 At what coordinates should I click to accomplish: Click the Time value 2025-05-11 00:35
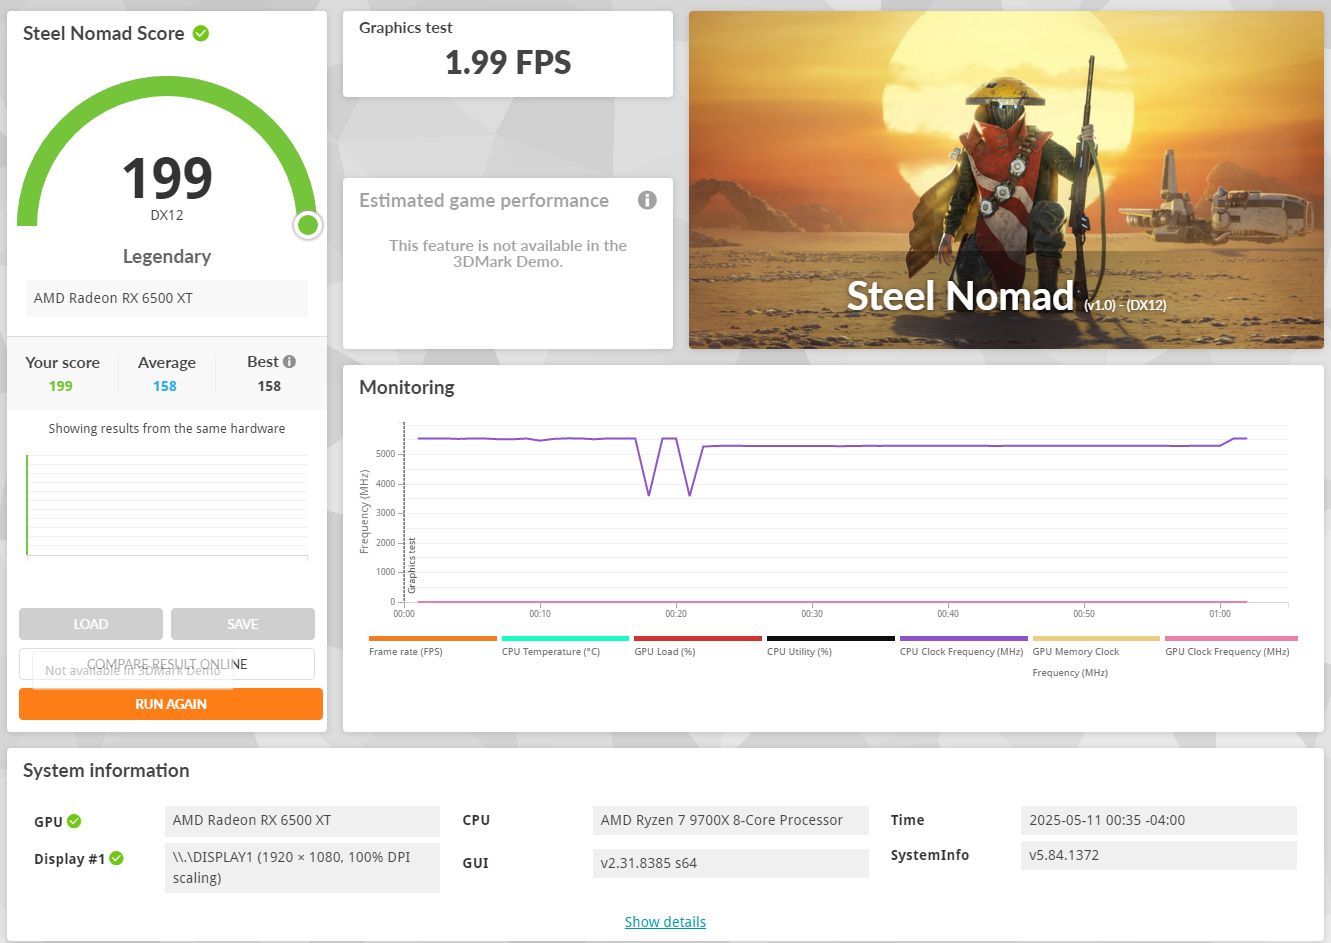point(1159,821)
